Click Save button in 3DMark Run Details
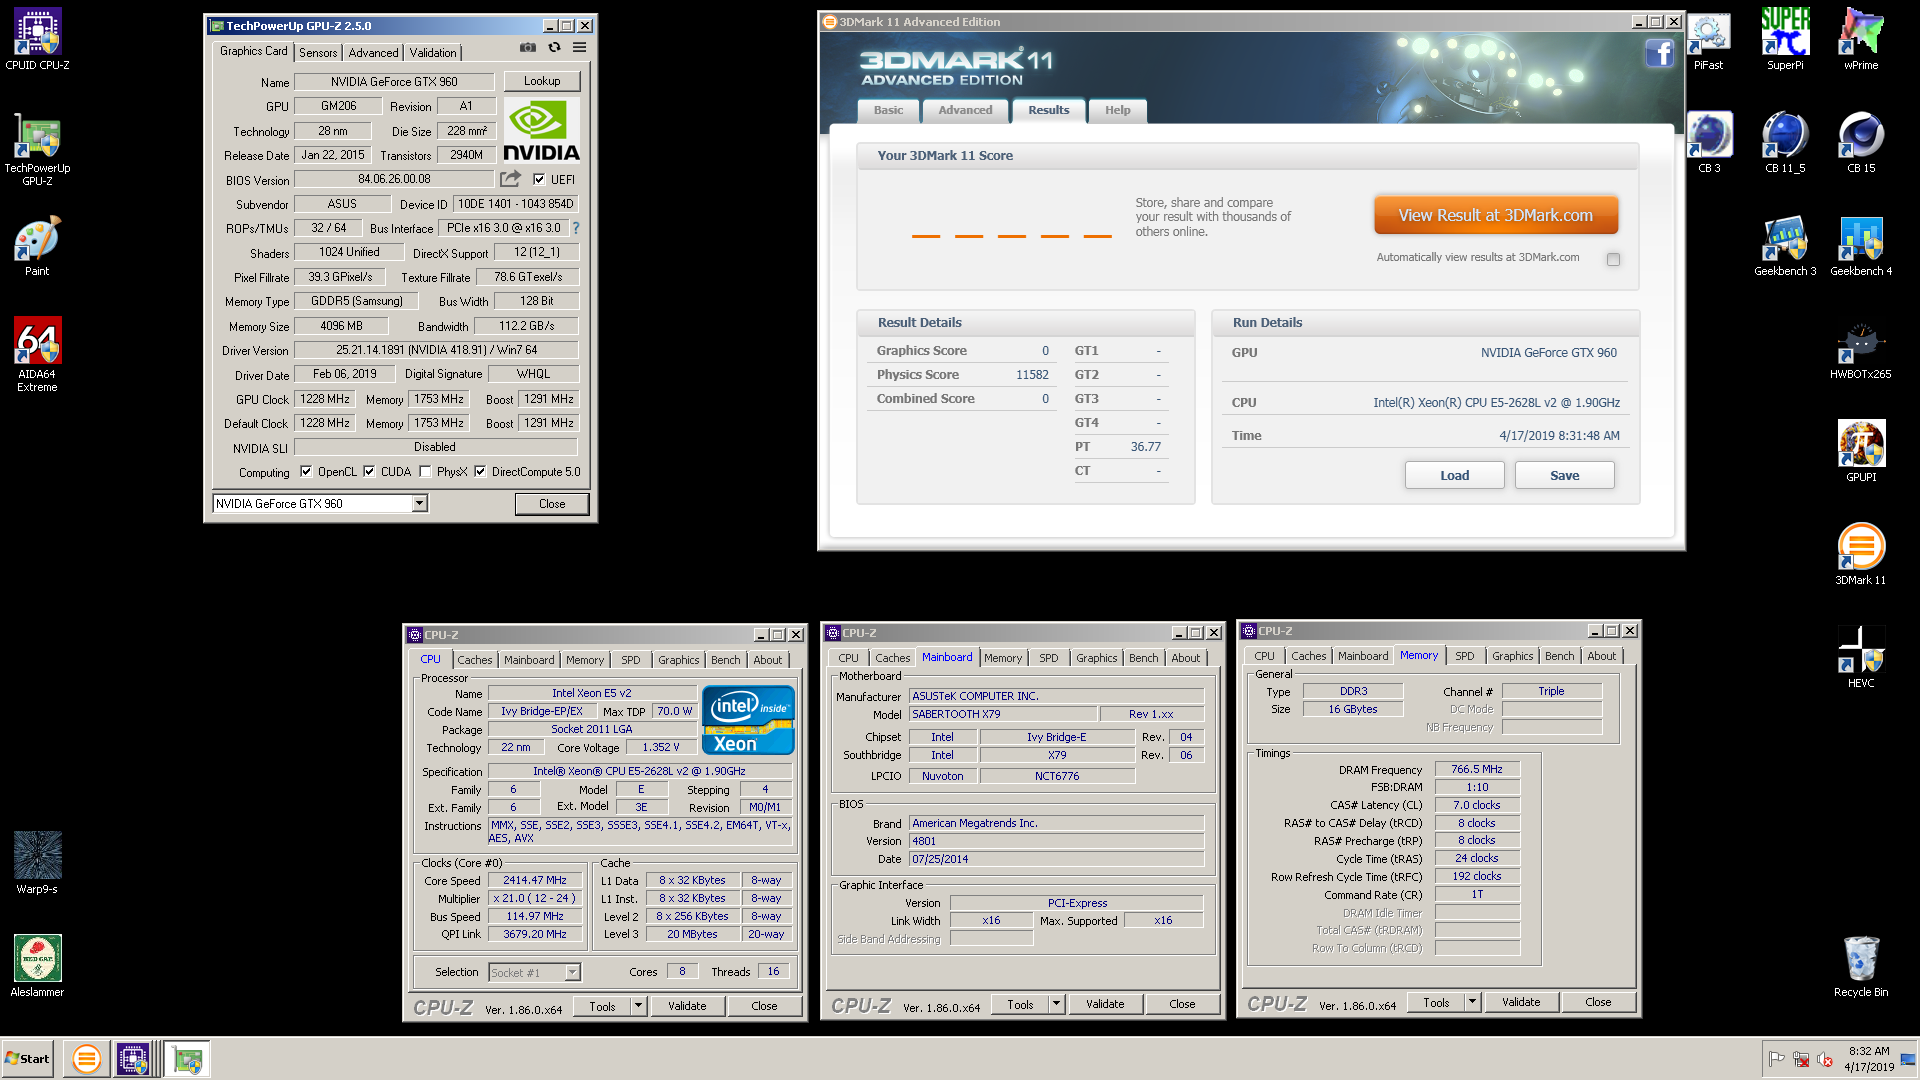The width and height of the screenshot is (1920, 1080). pos(1564,475)
